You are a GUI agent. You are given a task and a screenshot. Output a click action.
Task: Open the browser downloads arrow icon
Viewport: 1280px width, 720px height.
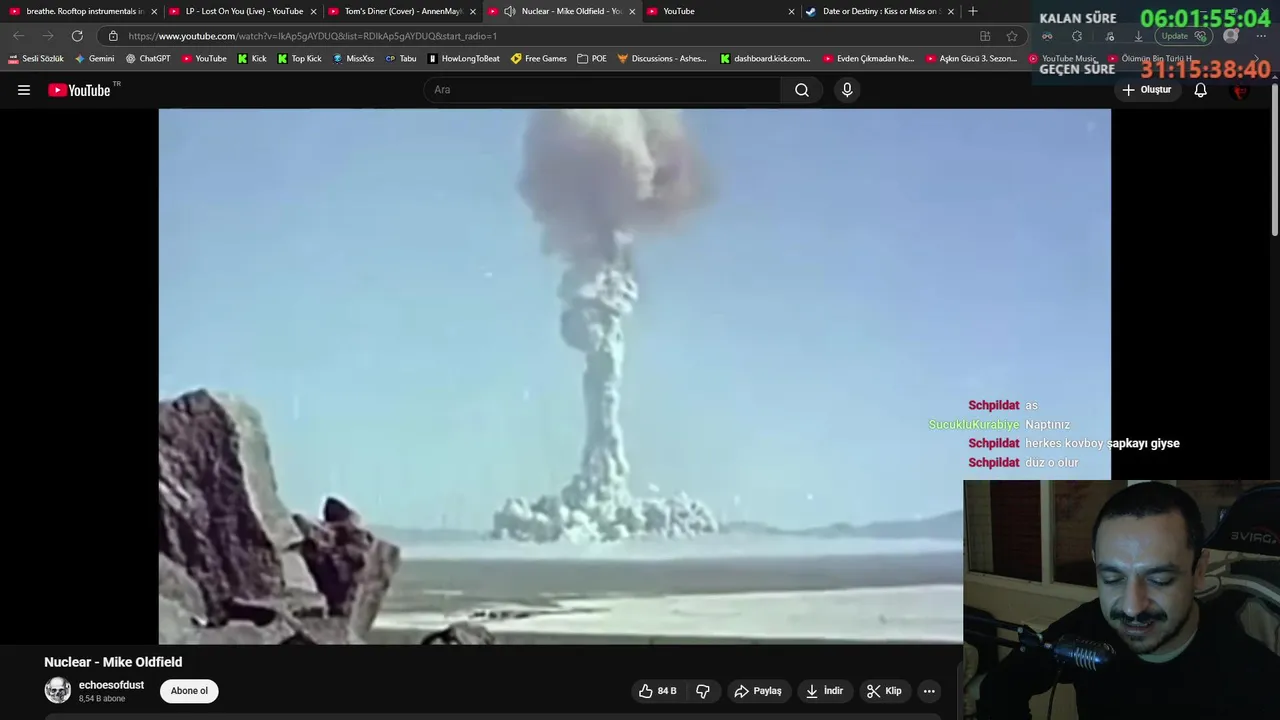coord(1138,36)
